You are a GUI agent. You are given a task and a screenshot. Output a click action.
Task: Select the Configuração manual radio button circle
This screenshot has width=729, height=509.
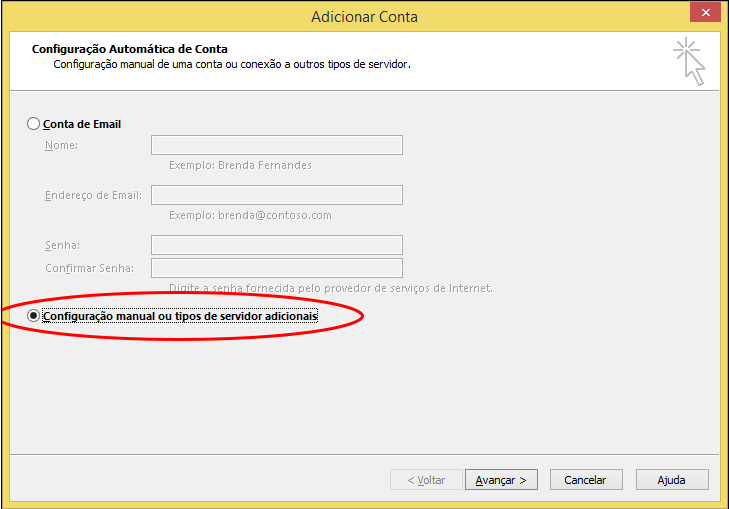[x=33, y=316]
